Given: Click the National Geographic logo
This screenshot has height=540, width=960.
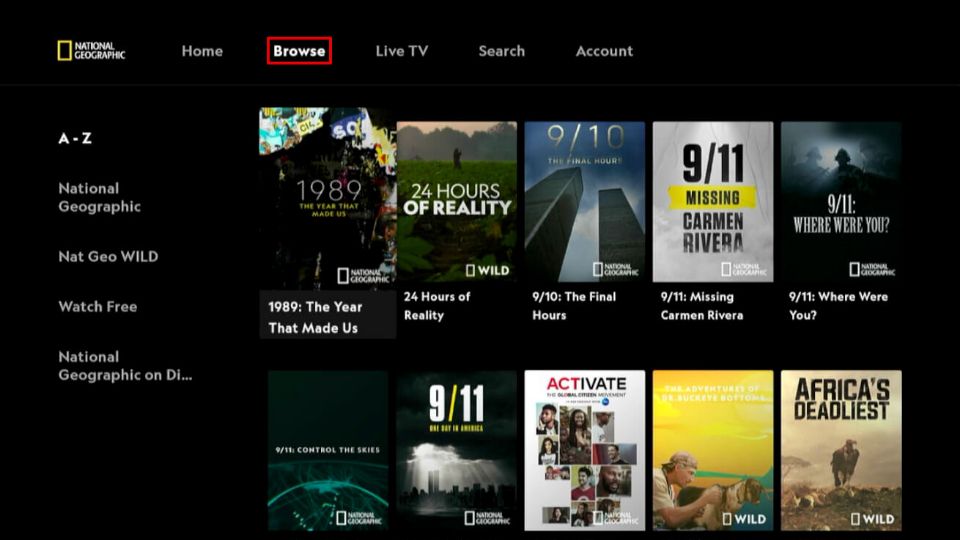Looking at the screenshot, I should [x=91, y=51].
